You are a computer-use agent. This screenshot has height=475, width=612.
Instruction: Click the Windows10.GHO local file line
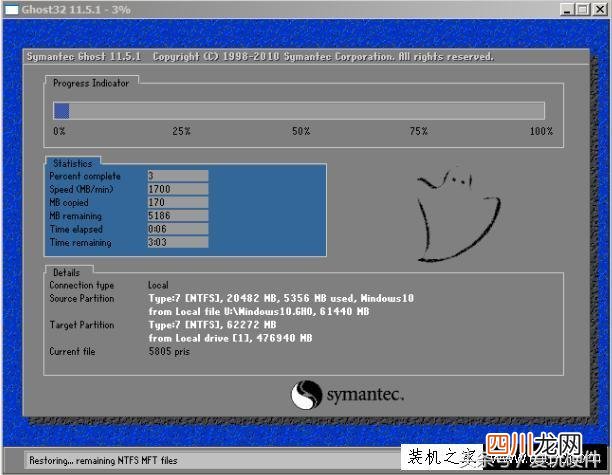259,312
